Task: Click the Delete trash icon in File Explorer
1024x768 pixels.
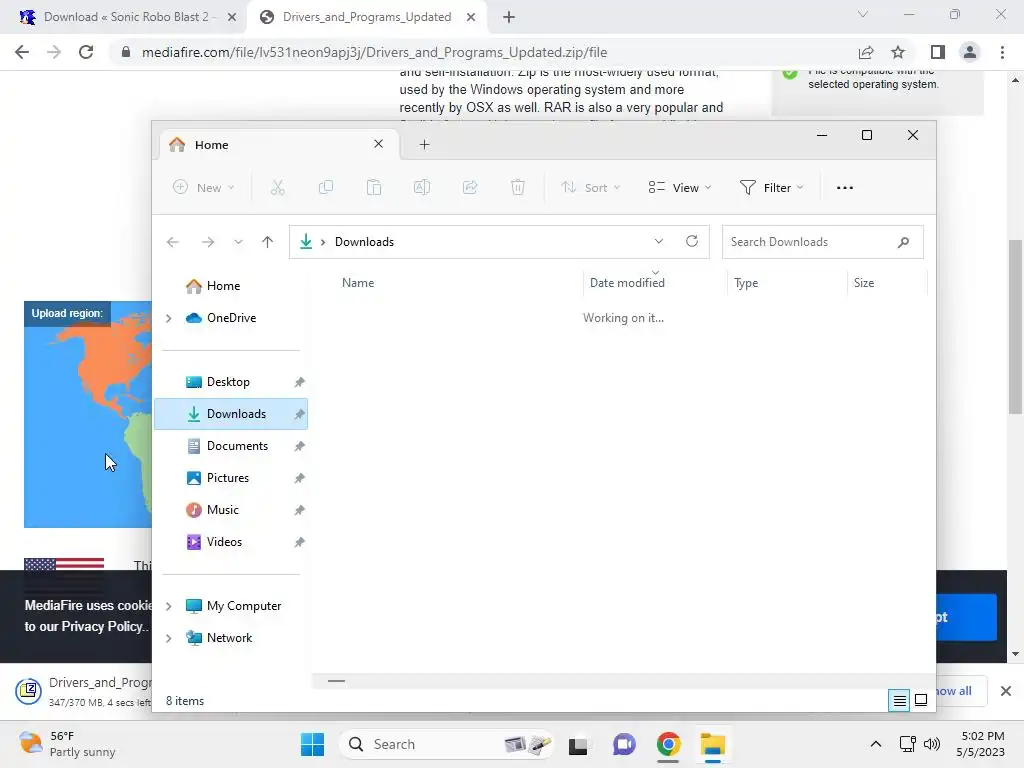Action: coord(517,188)
